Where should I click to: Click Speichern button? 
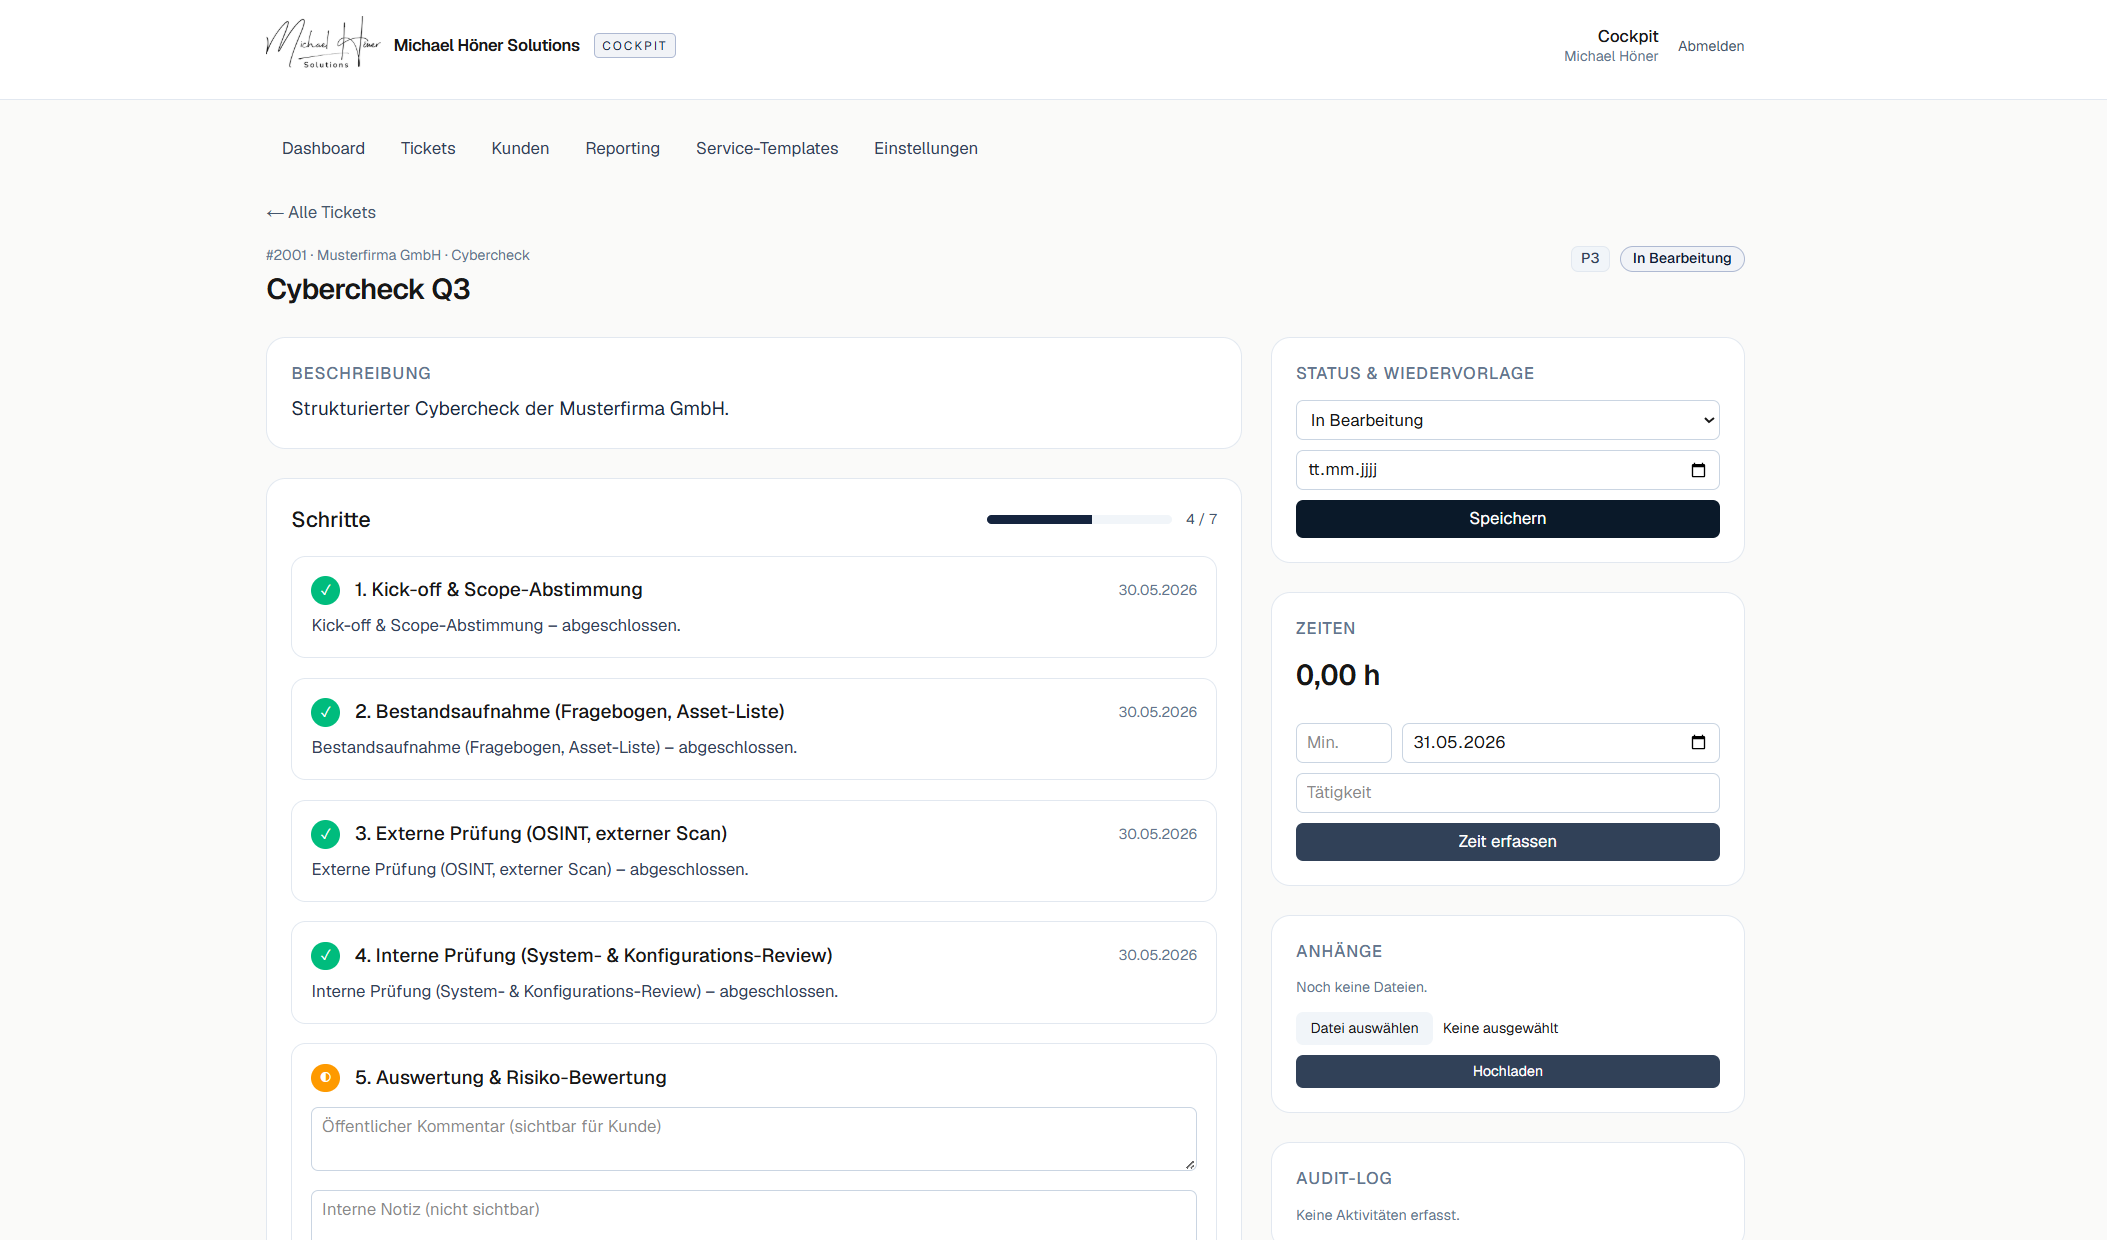1508,519
